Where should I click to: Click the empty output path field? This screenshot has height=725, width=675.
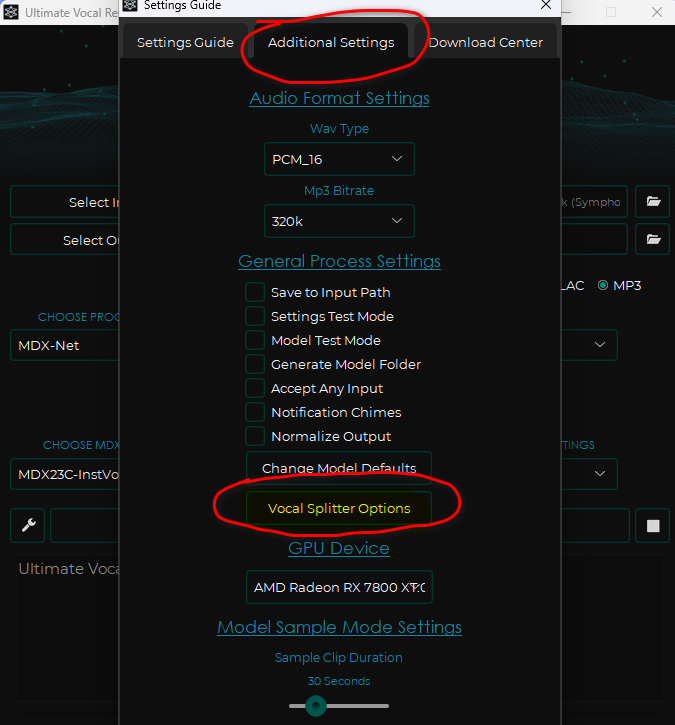(x=594, y=239)
